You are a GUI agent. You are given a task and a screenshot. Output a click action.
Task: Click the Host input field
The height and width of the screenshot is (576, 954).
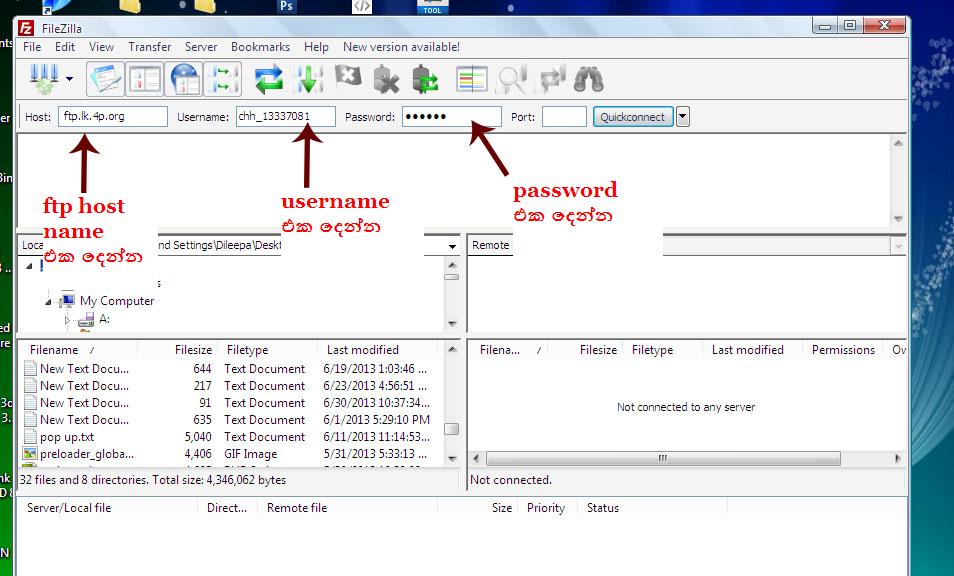[x=113, y=116]
